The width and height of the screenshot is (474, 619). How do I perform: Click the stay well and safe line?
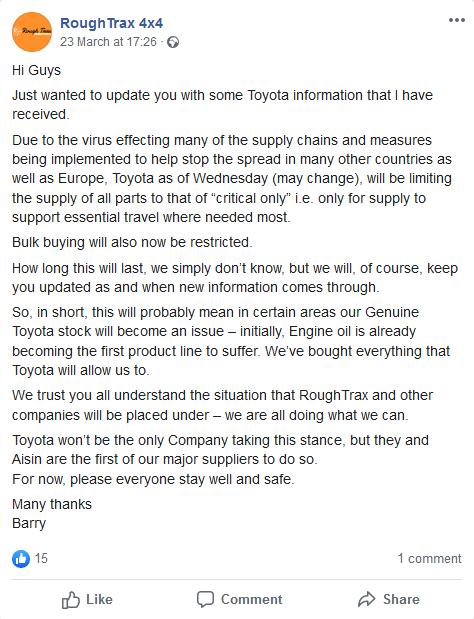(x=153, y=479)
